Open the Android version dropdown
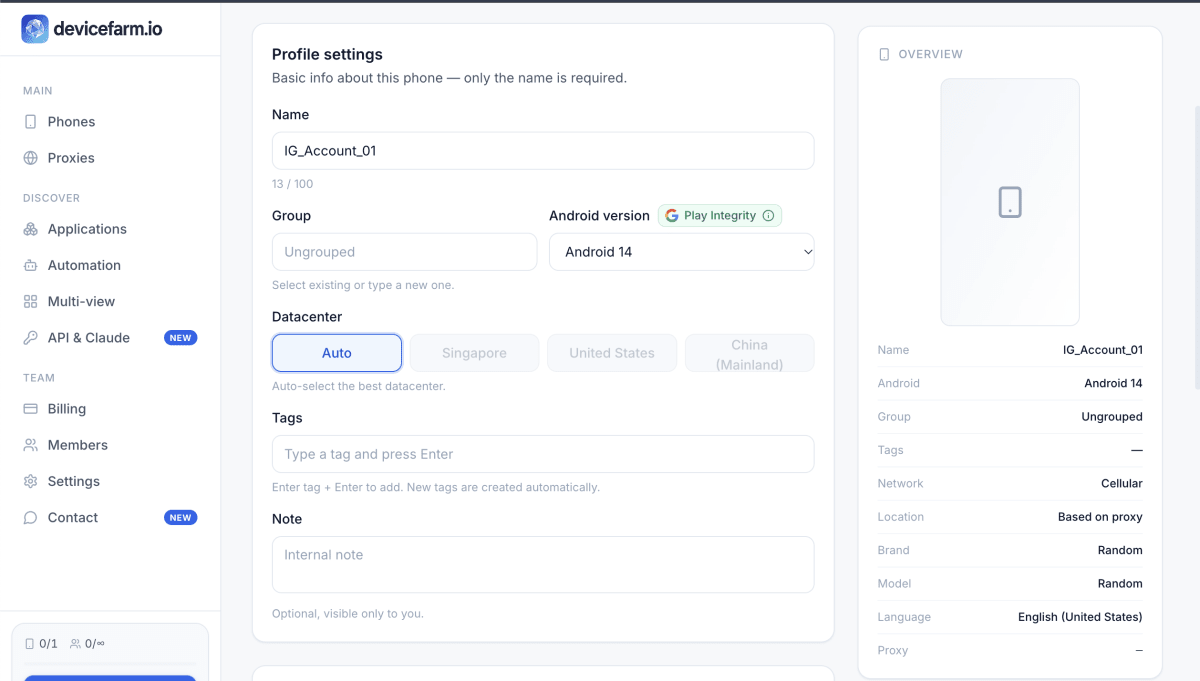This screenshot has height=681, width=1200. pos(682,252)
